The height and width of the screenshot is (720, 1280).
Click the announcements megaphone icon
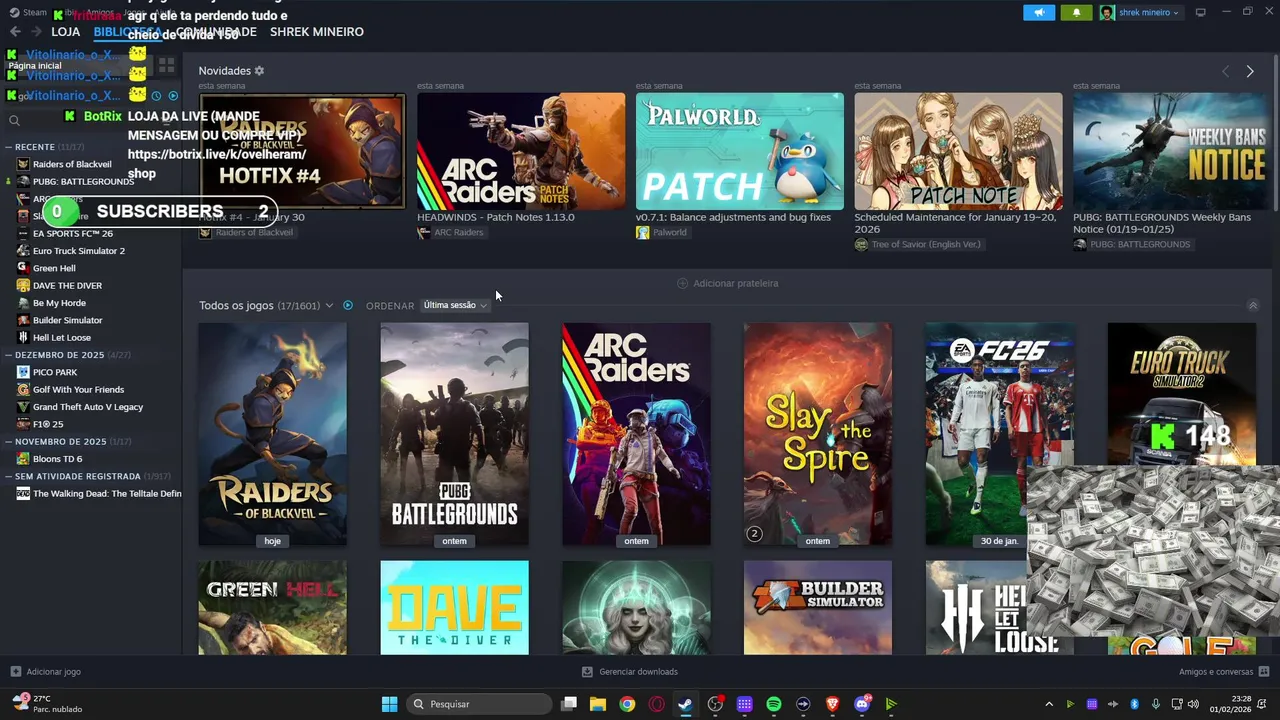tap(1039, 12)
